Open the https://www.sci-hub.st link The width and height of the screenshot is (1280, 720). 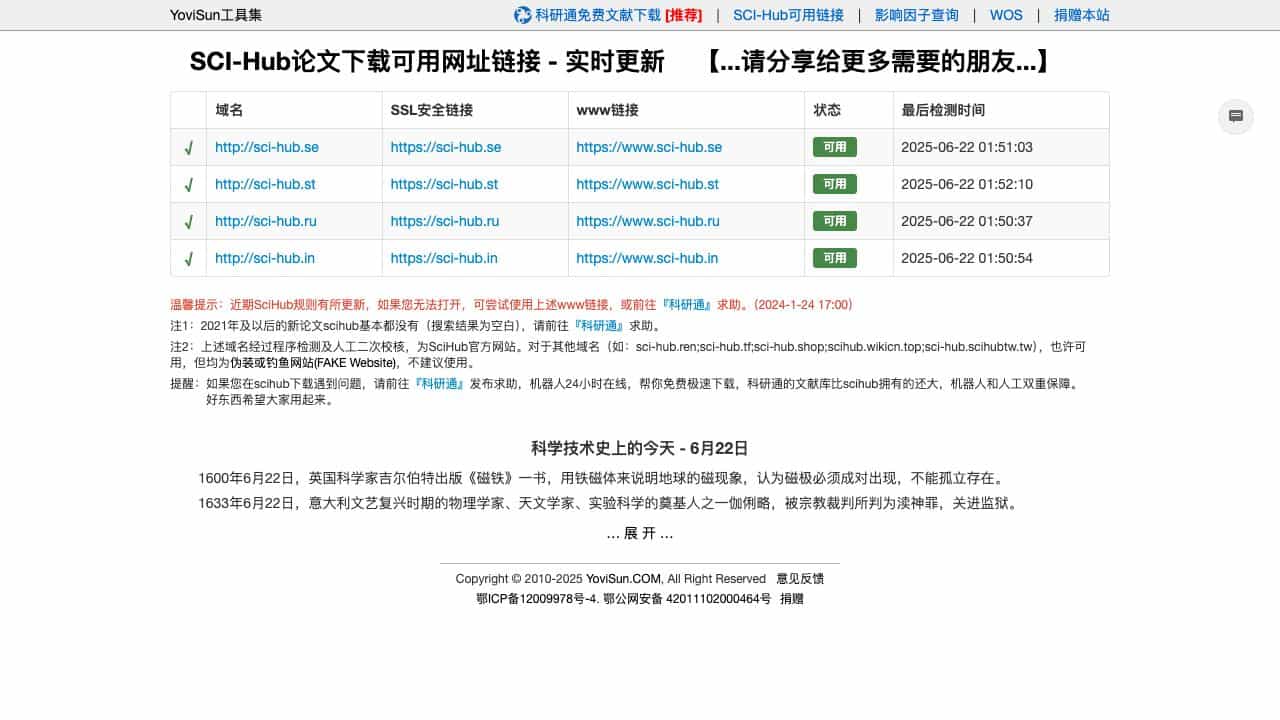click(x=648, y=184)
